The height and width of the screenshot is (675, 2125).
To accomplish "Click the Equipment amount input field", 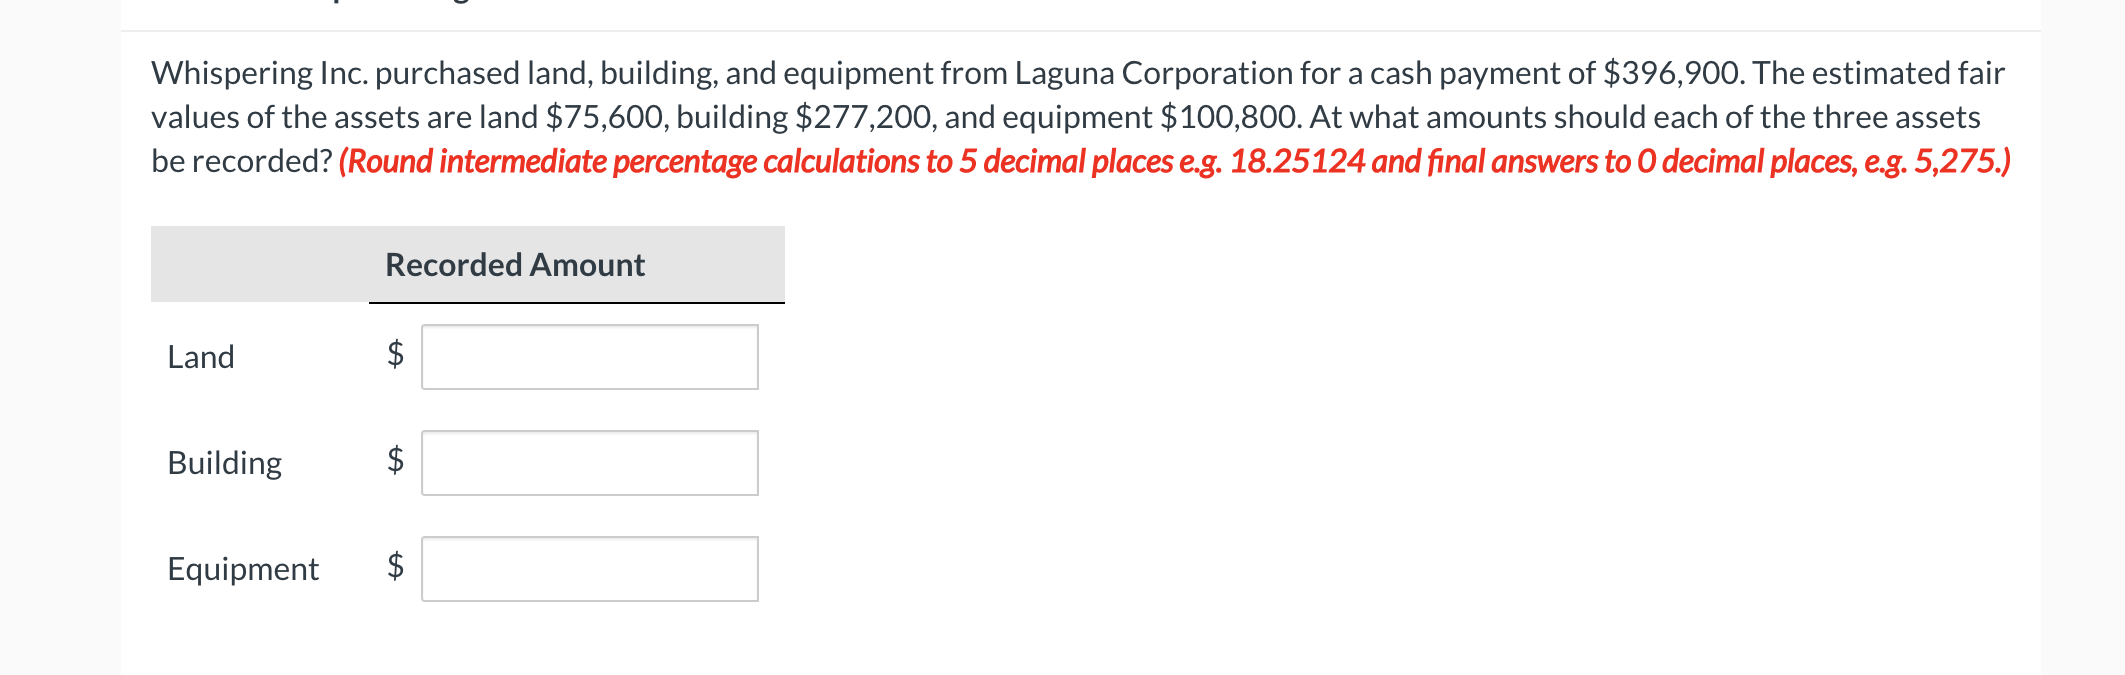I will pyautogui.click(x=590, y=568).
